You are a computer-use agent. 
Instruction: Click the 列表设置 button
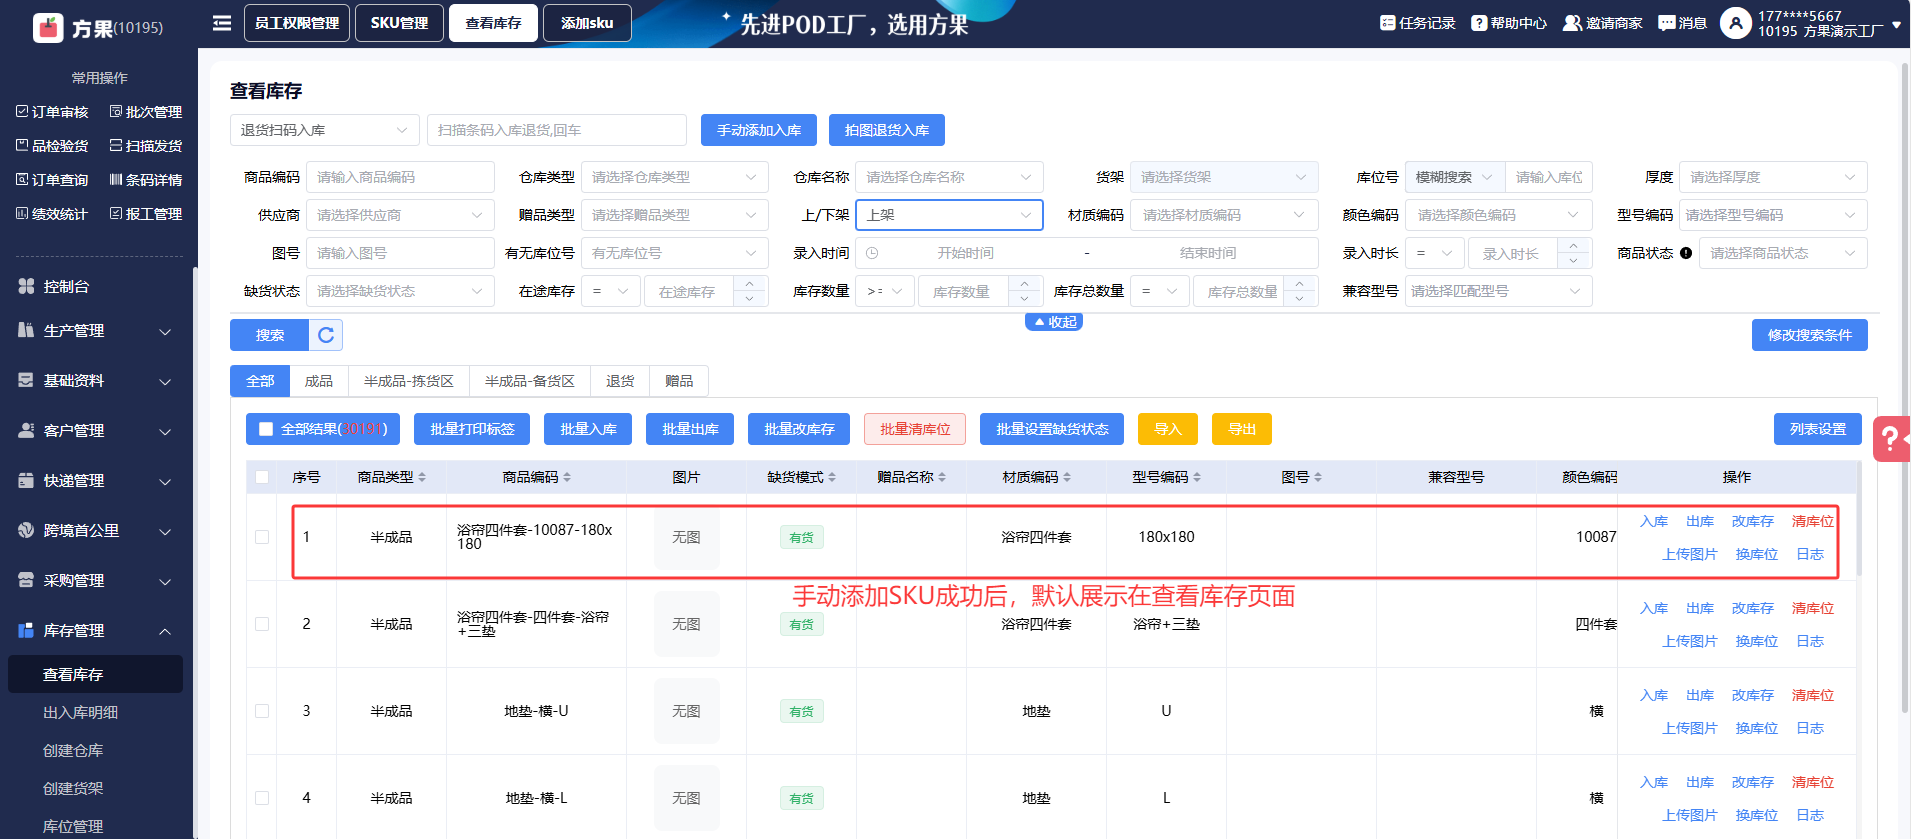click(1818, 429)
